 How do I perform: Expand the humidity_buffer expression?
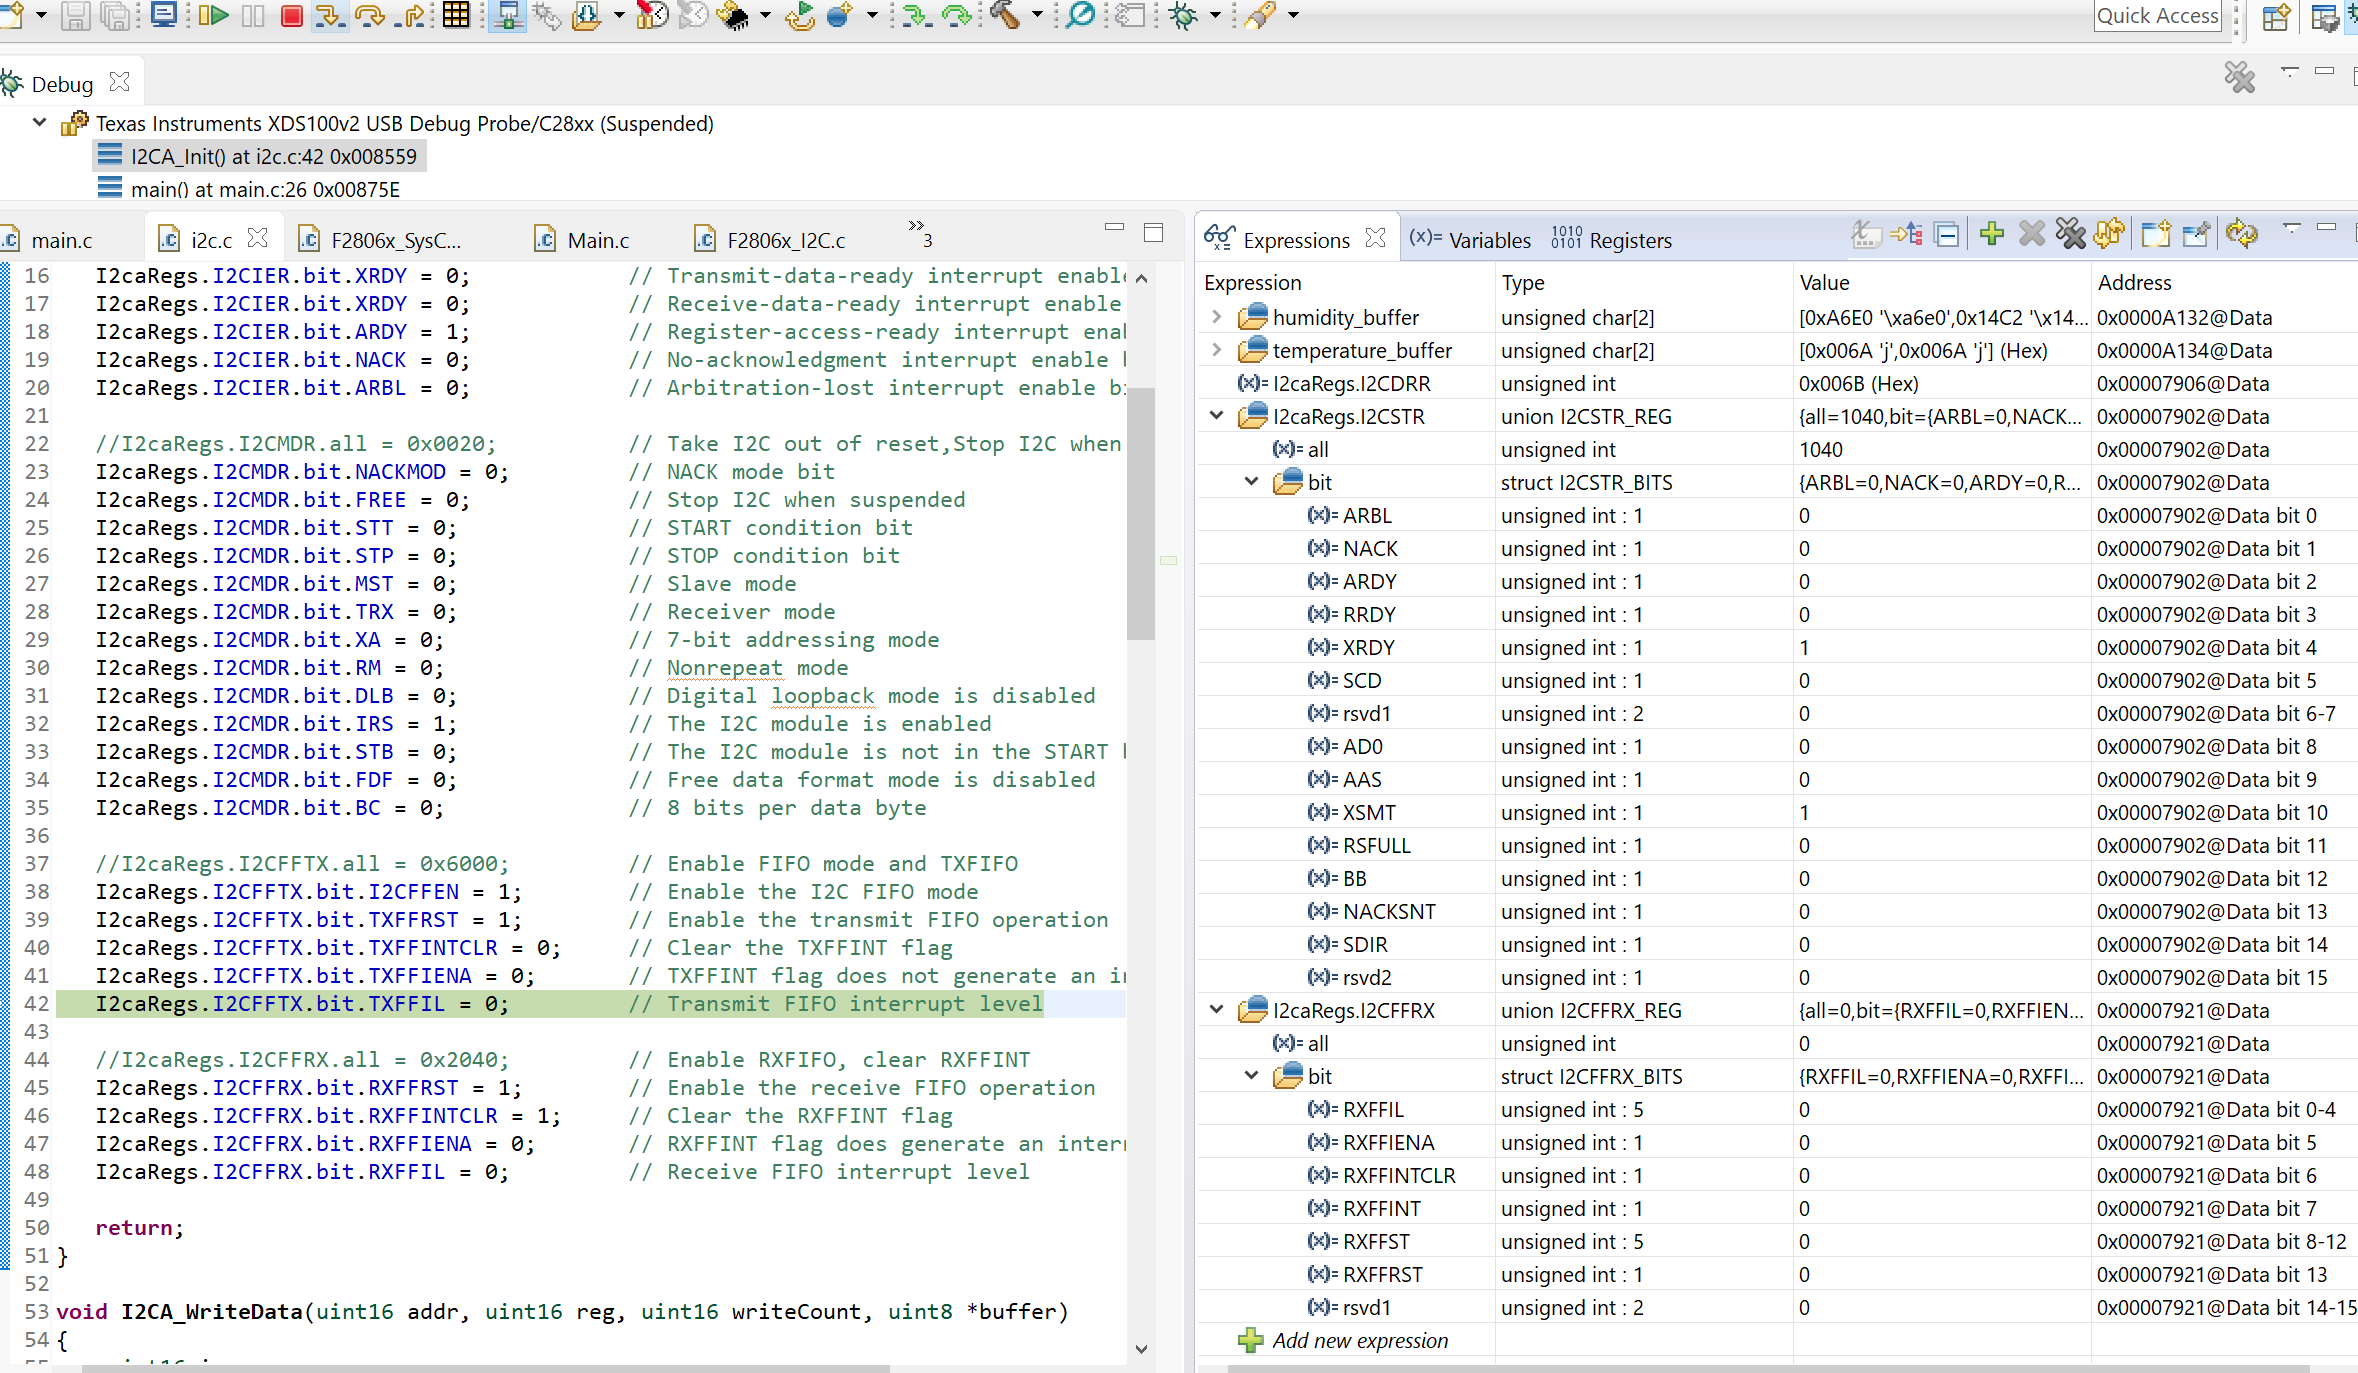click(x=1216, y=317)
